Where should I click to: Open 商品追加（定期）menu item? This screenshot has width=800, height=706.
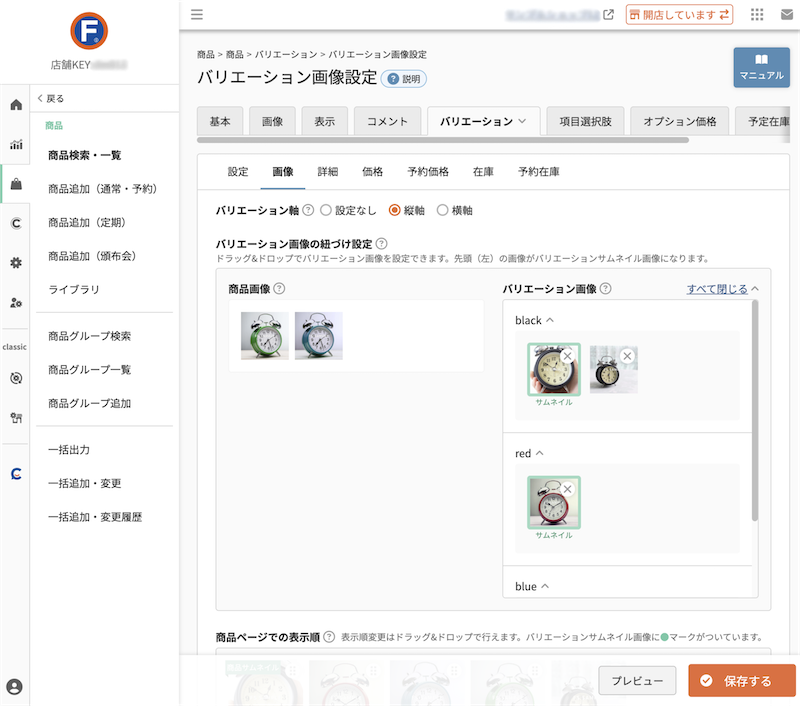point(87,222)
